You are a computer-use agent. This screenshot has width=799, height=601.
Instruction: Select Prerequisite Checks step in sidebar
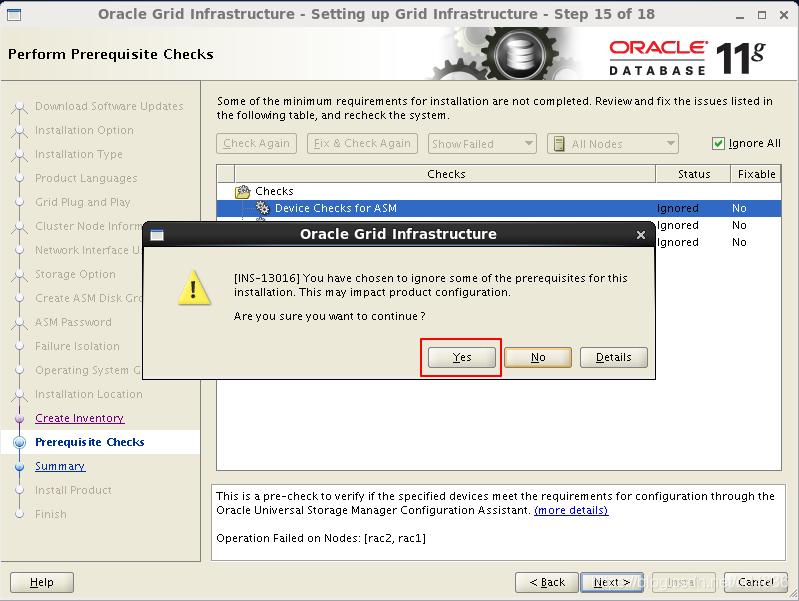90,442
